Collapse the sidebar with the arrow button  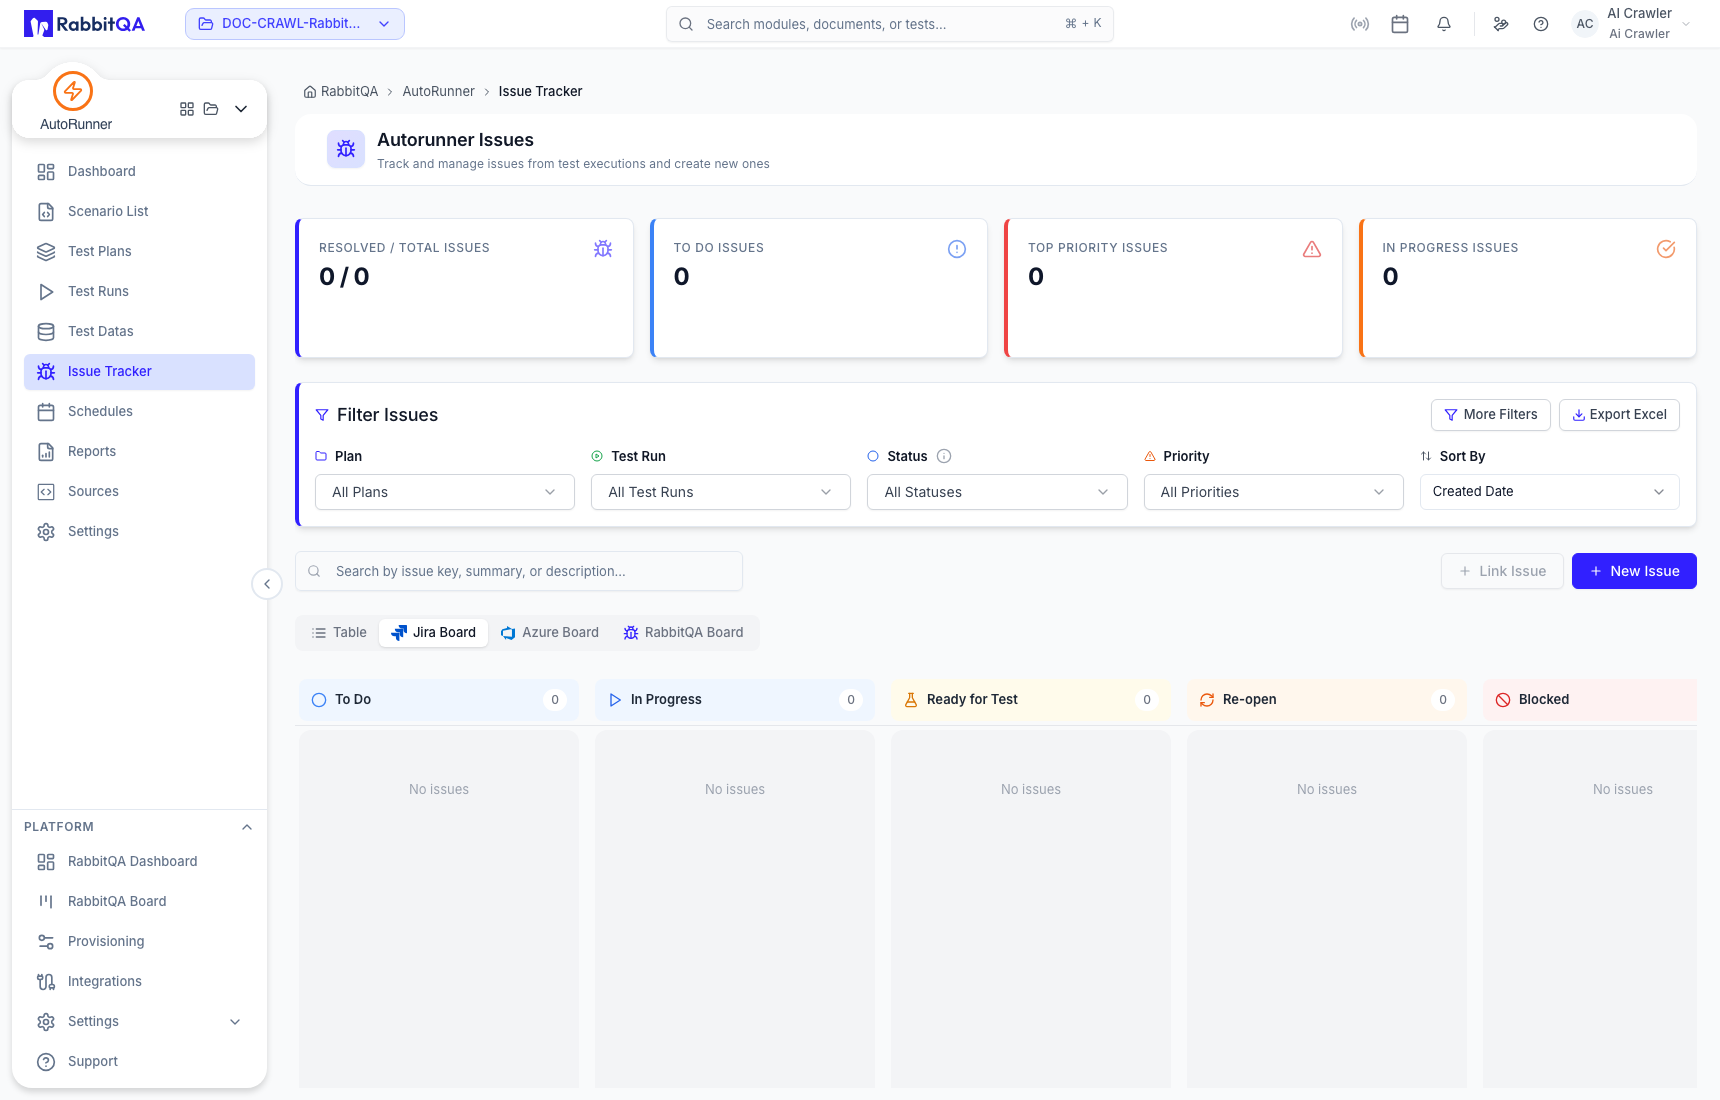point(267,584)
